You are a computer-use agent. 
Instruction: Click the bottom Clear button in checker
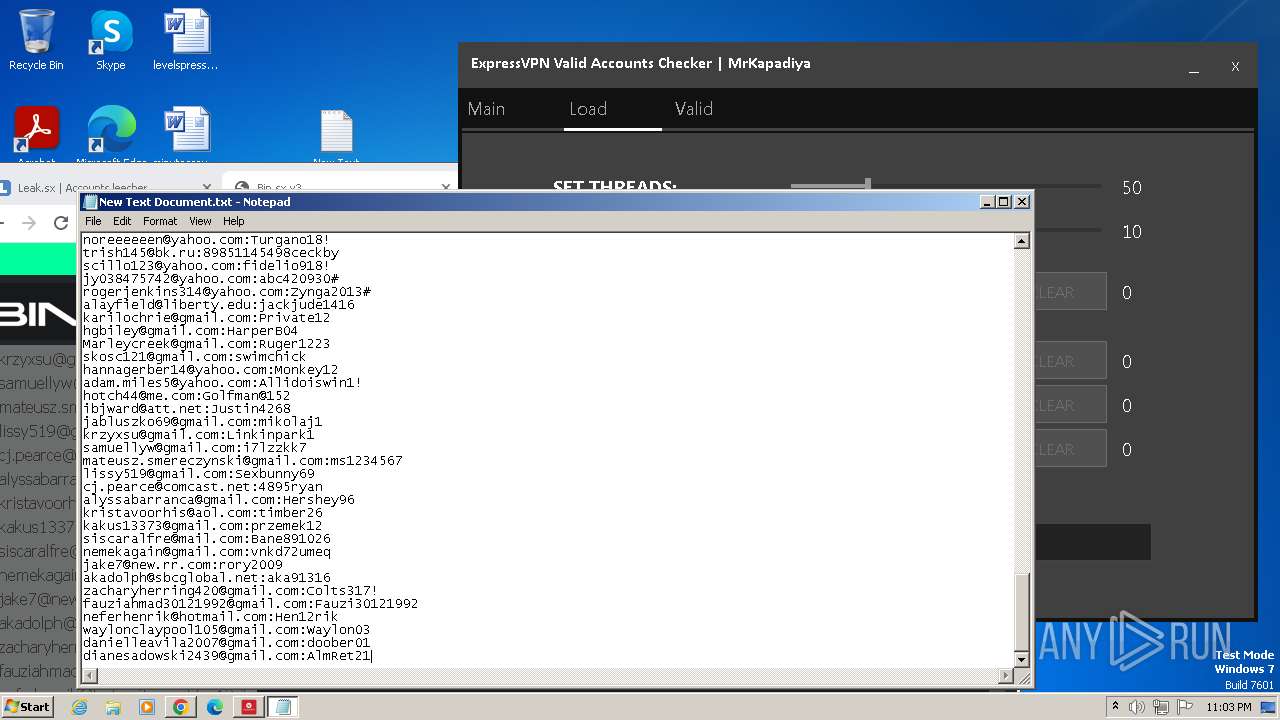click(1070, 449)
